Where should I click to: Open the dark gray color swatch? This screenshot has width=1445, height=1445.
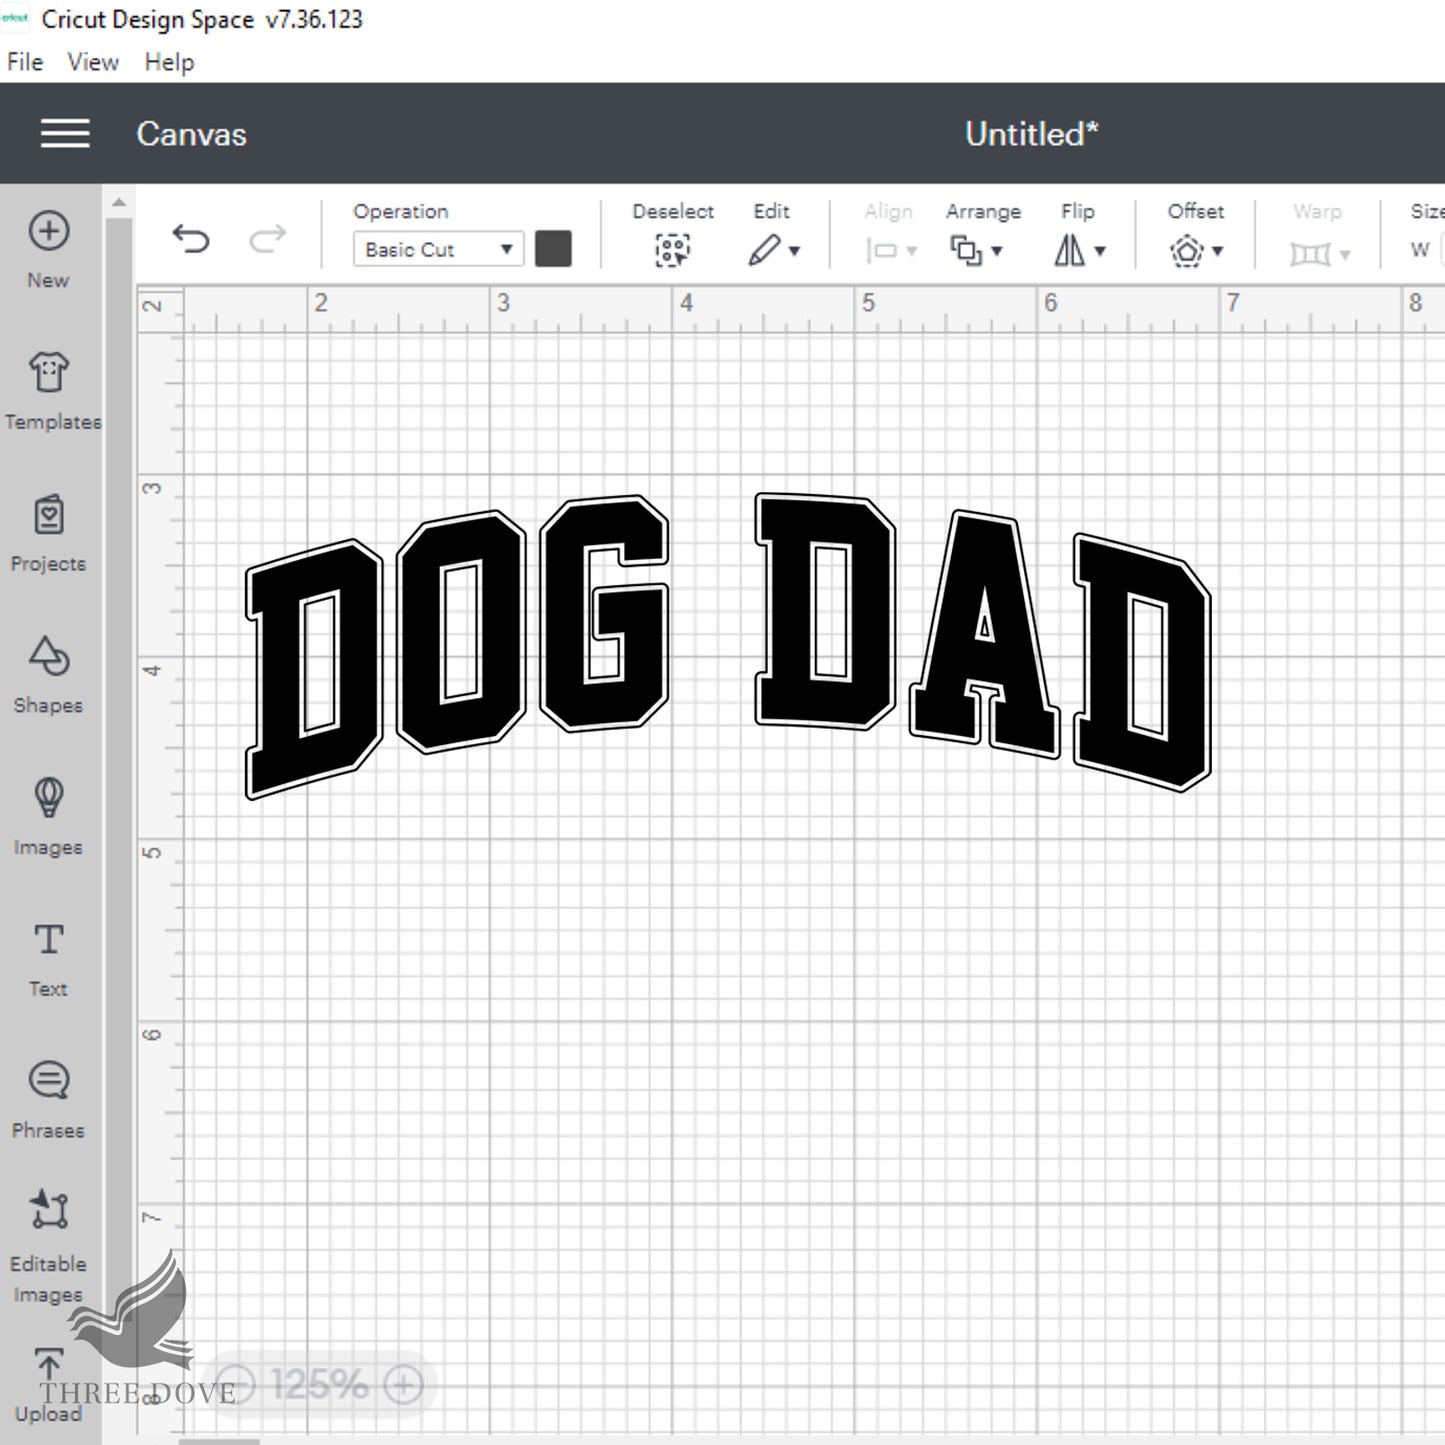(x=553, y=249)
